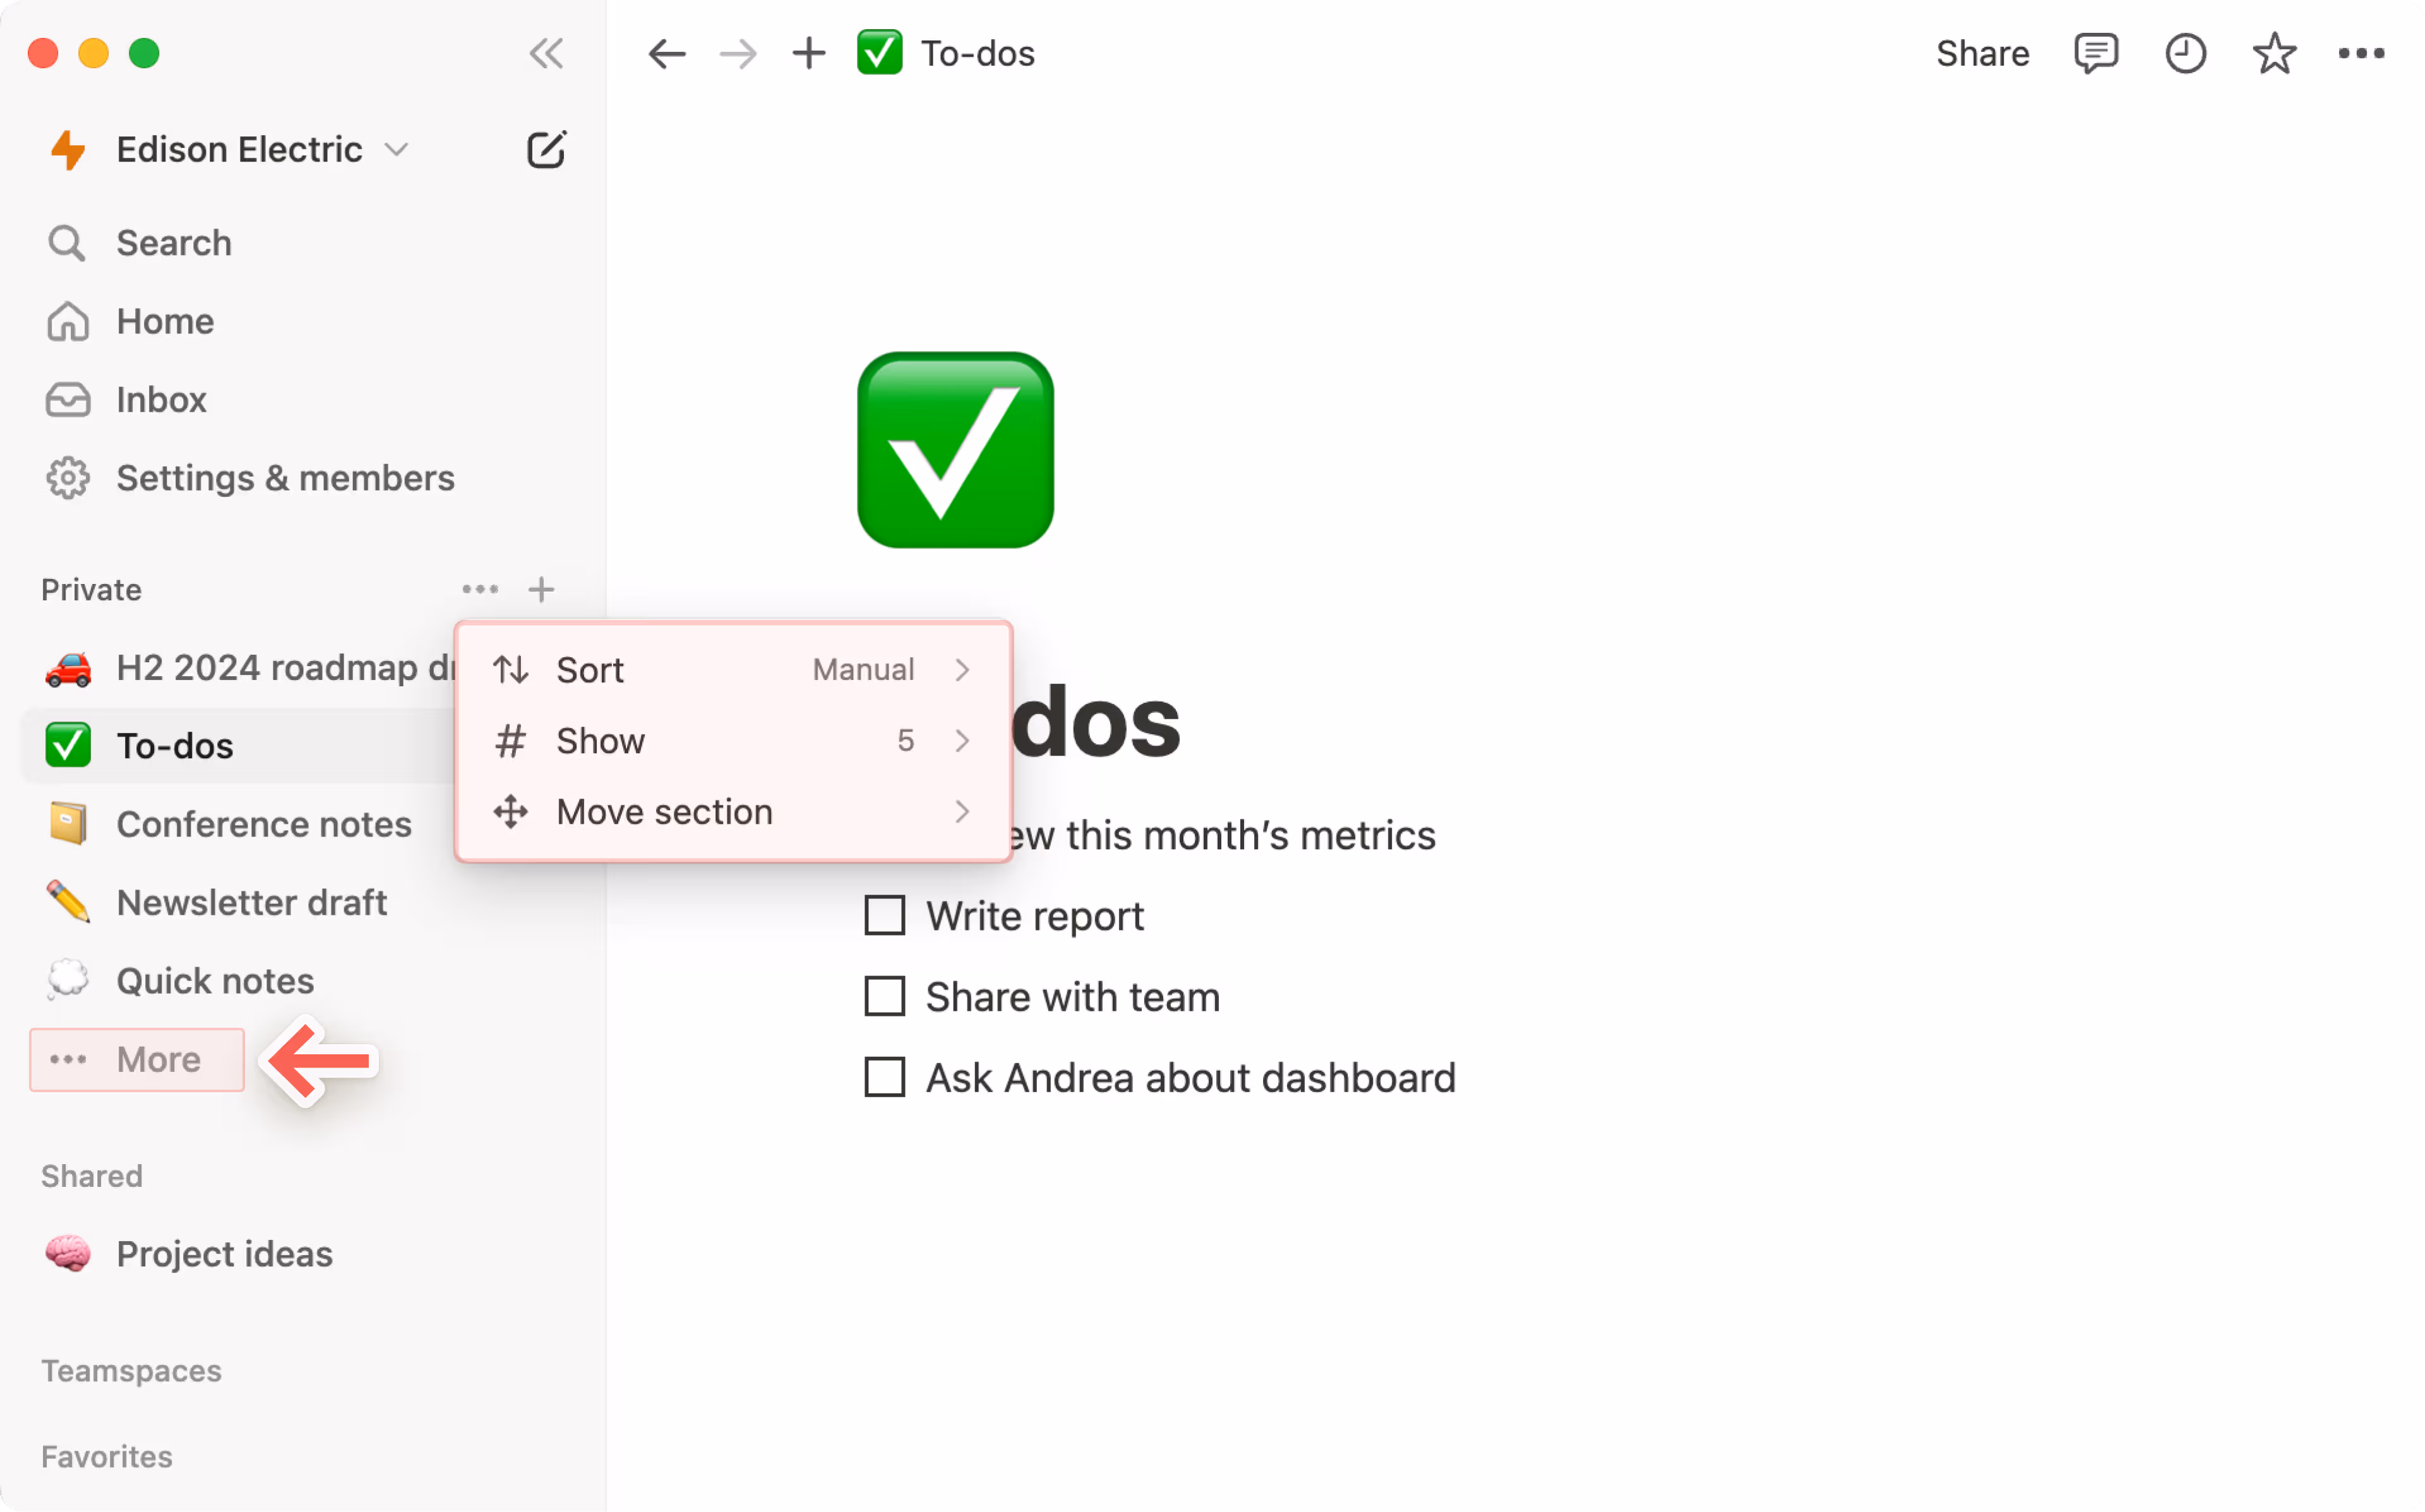The image size is (2425, 1512).
Task: Open Project ideas shared page
Action: click(224, 1253)
